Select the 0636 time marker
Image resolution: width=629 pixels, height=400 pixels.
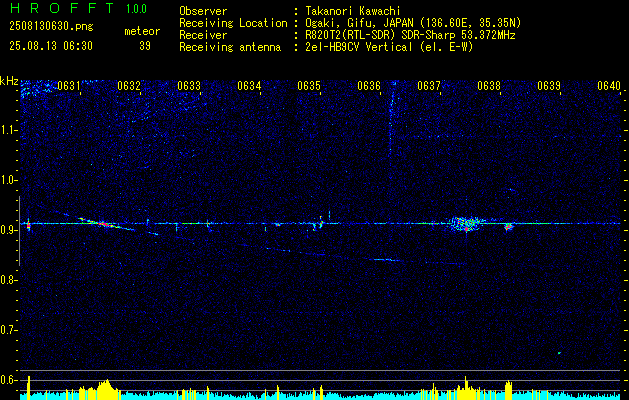coord(369,85)
